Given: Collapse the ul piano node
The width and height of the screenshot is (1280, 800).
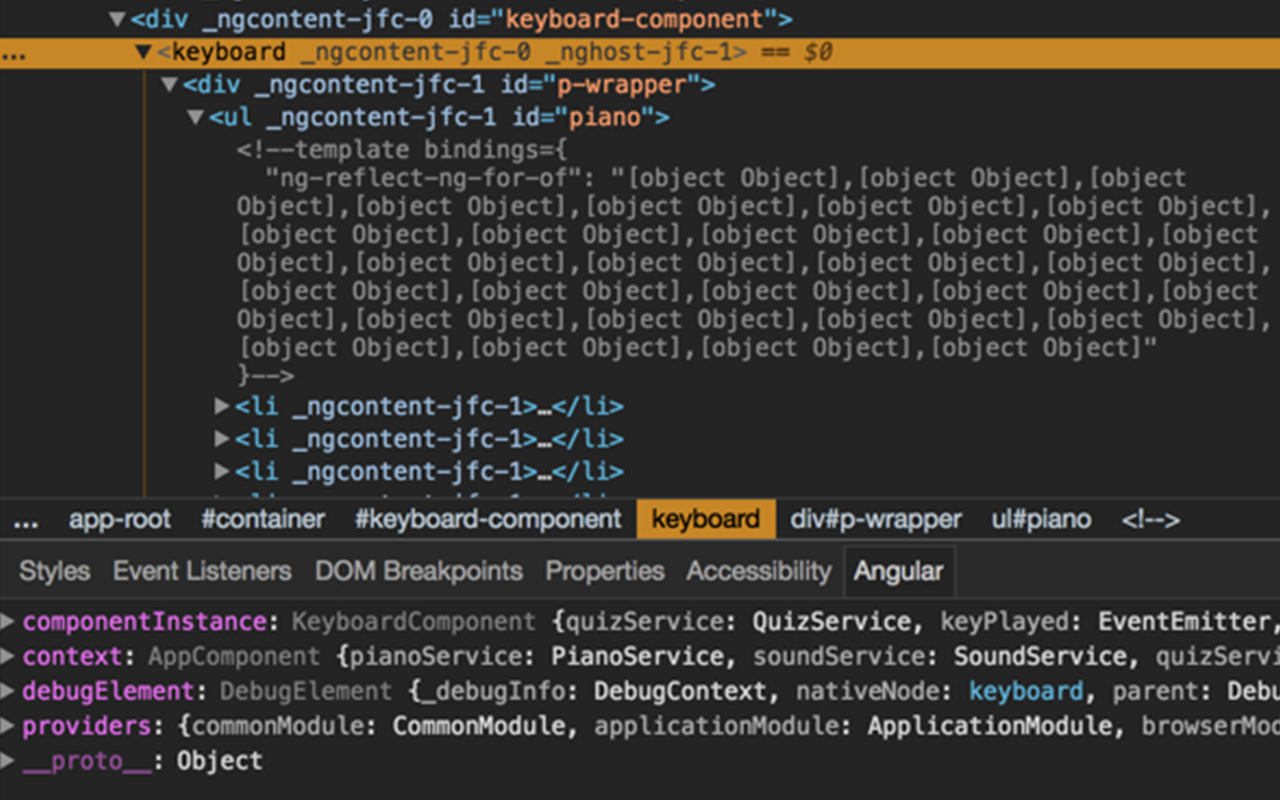Looking at the screenshot, I should [x=196, y=118].
